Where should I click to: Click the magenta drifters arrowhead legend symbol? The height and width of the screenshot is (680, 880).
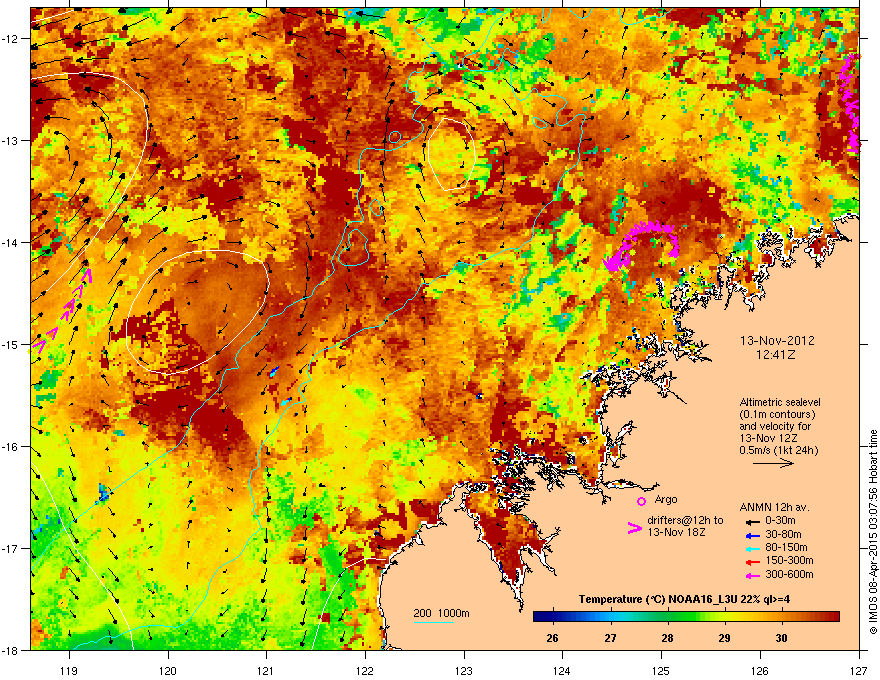[634, 528]
